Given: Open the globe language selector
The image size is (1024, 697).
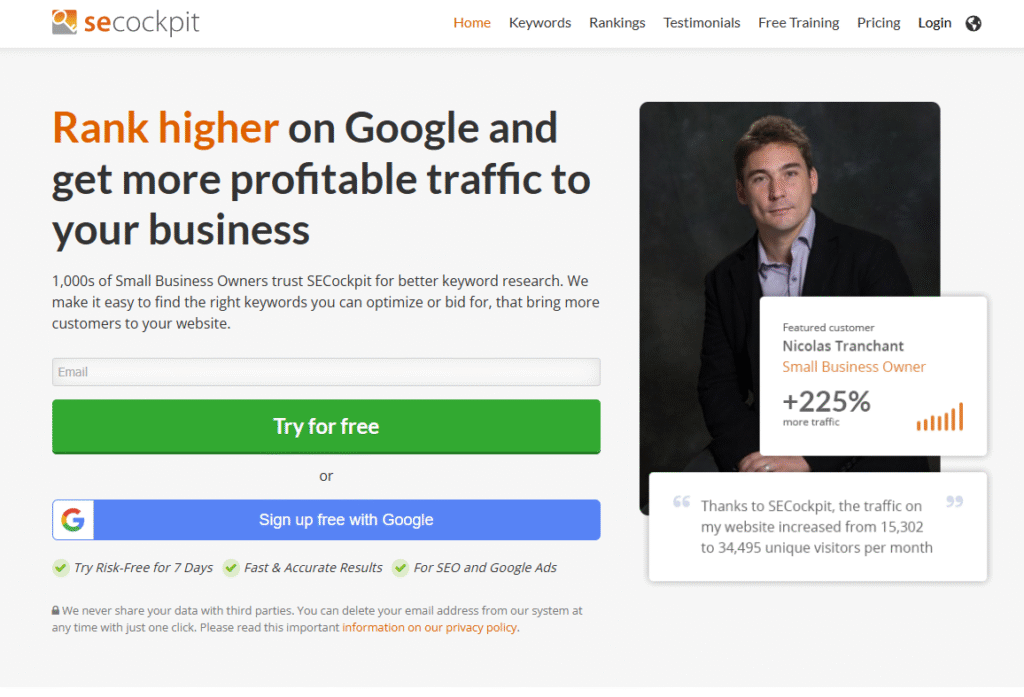Looking at the screenshot, I should pos(974,23).
